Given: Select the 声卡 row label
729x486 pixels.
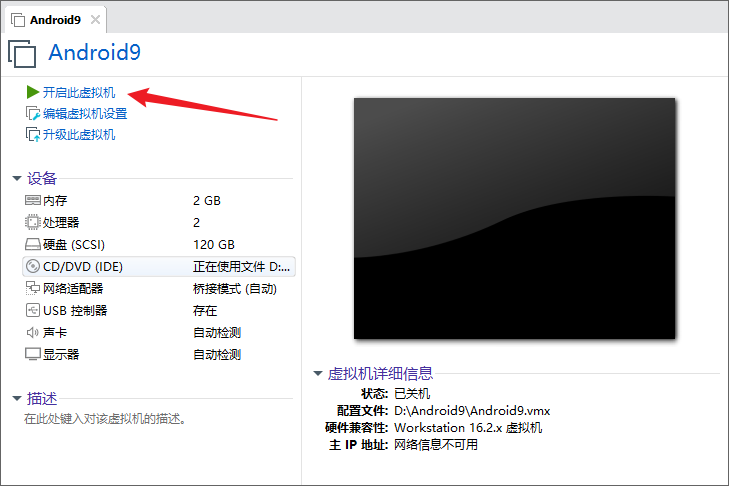Looking at the screenshot, I should pos(55,333).
